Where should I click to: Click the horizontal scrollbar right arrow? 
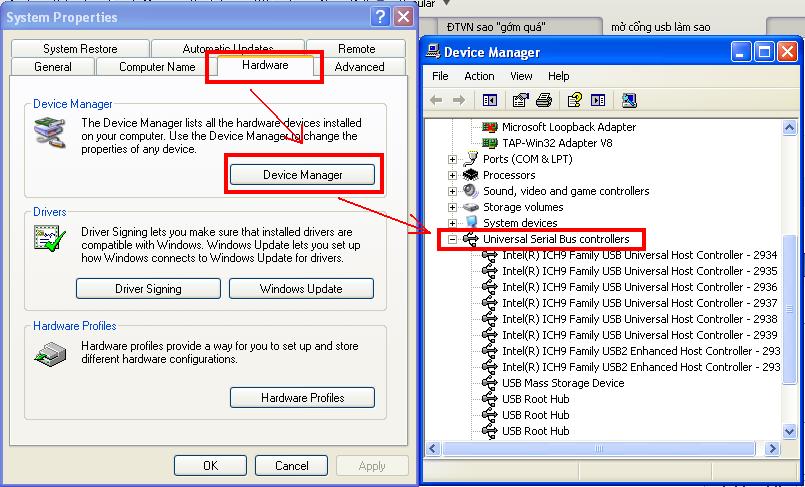coord(772,449)
